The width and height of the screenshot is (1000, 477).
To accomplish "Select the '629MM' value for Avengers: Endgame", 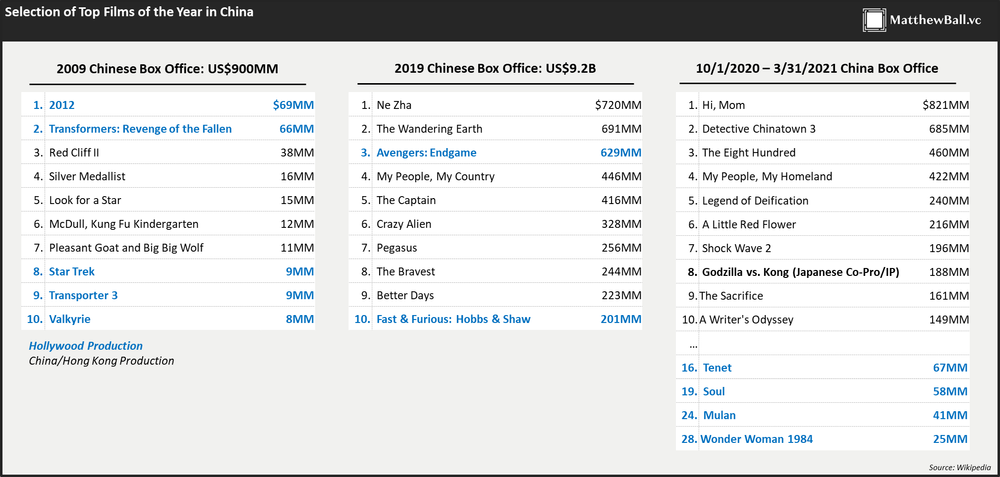I will click(621, 153).
